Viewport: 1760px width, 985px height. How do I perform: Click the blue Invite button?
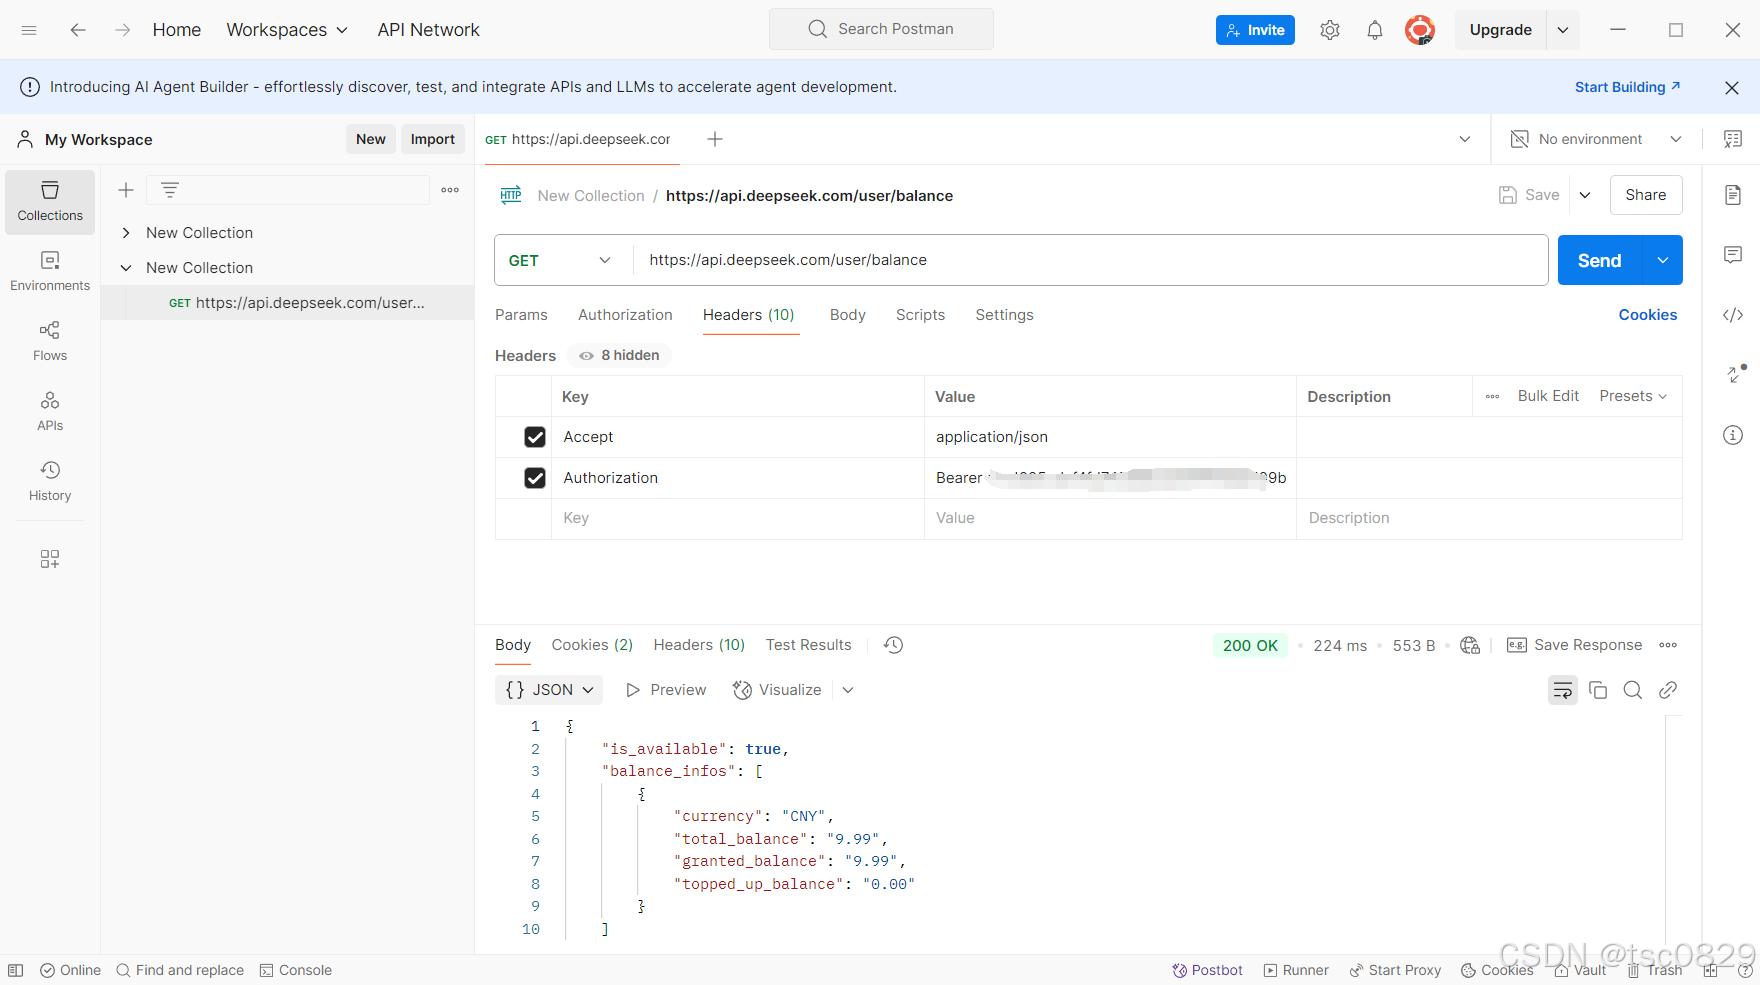tap(1255, 30)
